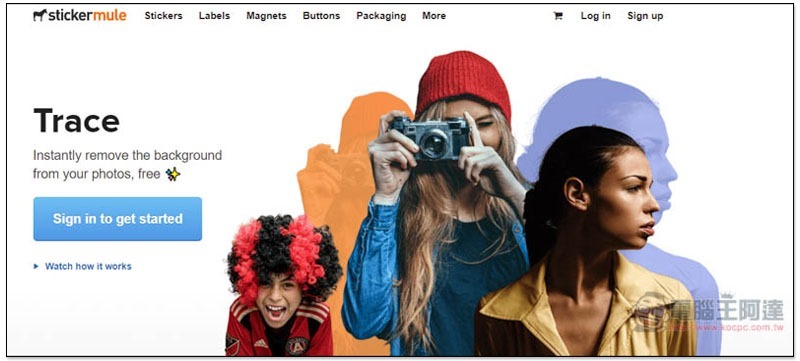Open the Labels menu
800x361 pixels.
point(214,16)
